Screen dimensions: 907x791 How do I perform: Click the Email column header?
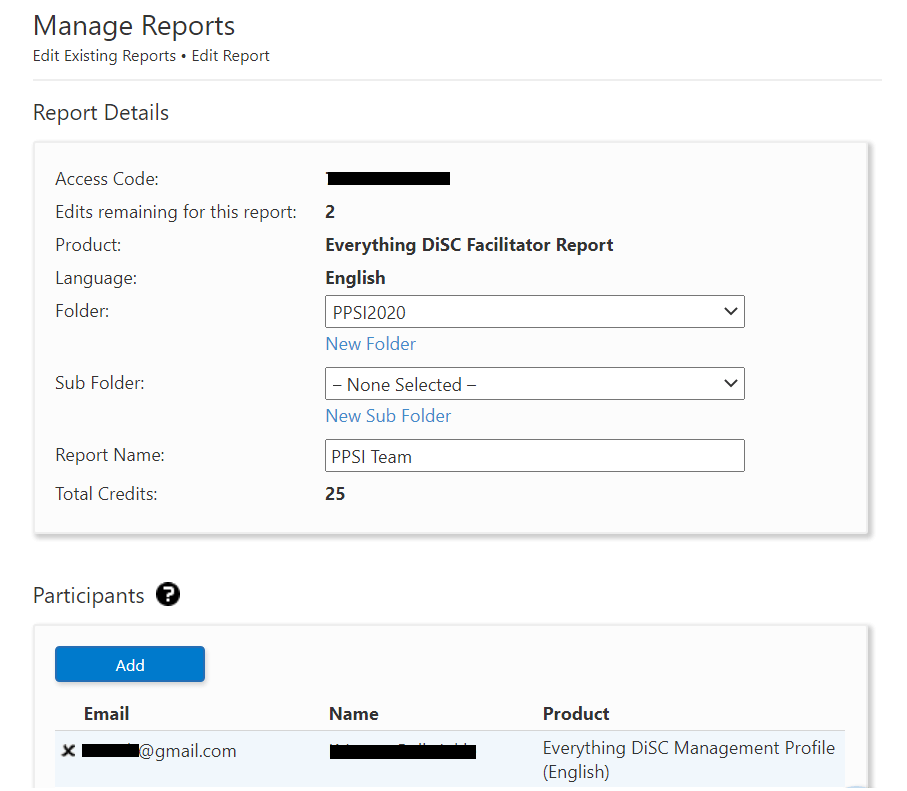(106, 714)
